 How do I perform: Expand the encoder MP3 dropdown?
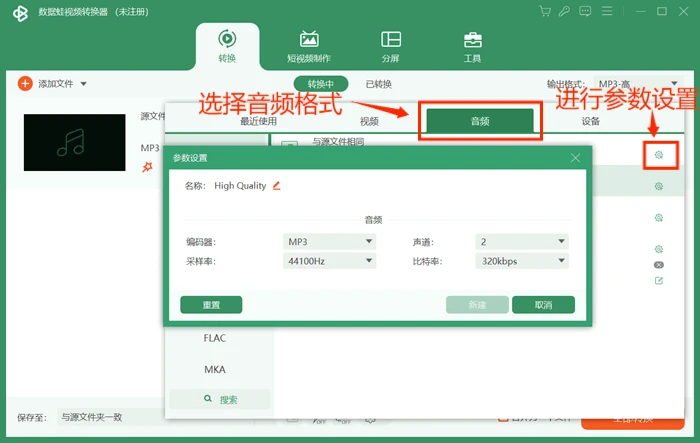(329, 242)
